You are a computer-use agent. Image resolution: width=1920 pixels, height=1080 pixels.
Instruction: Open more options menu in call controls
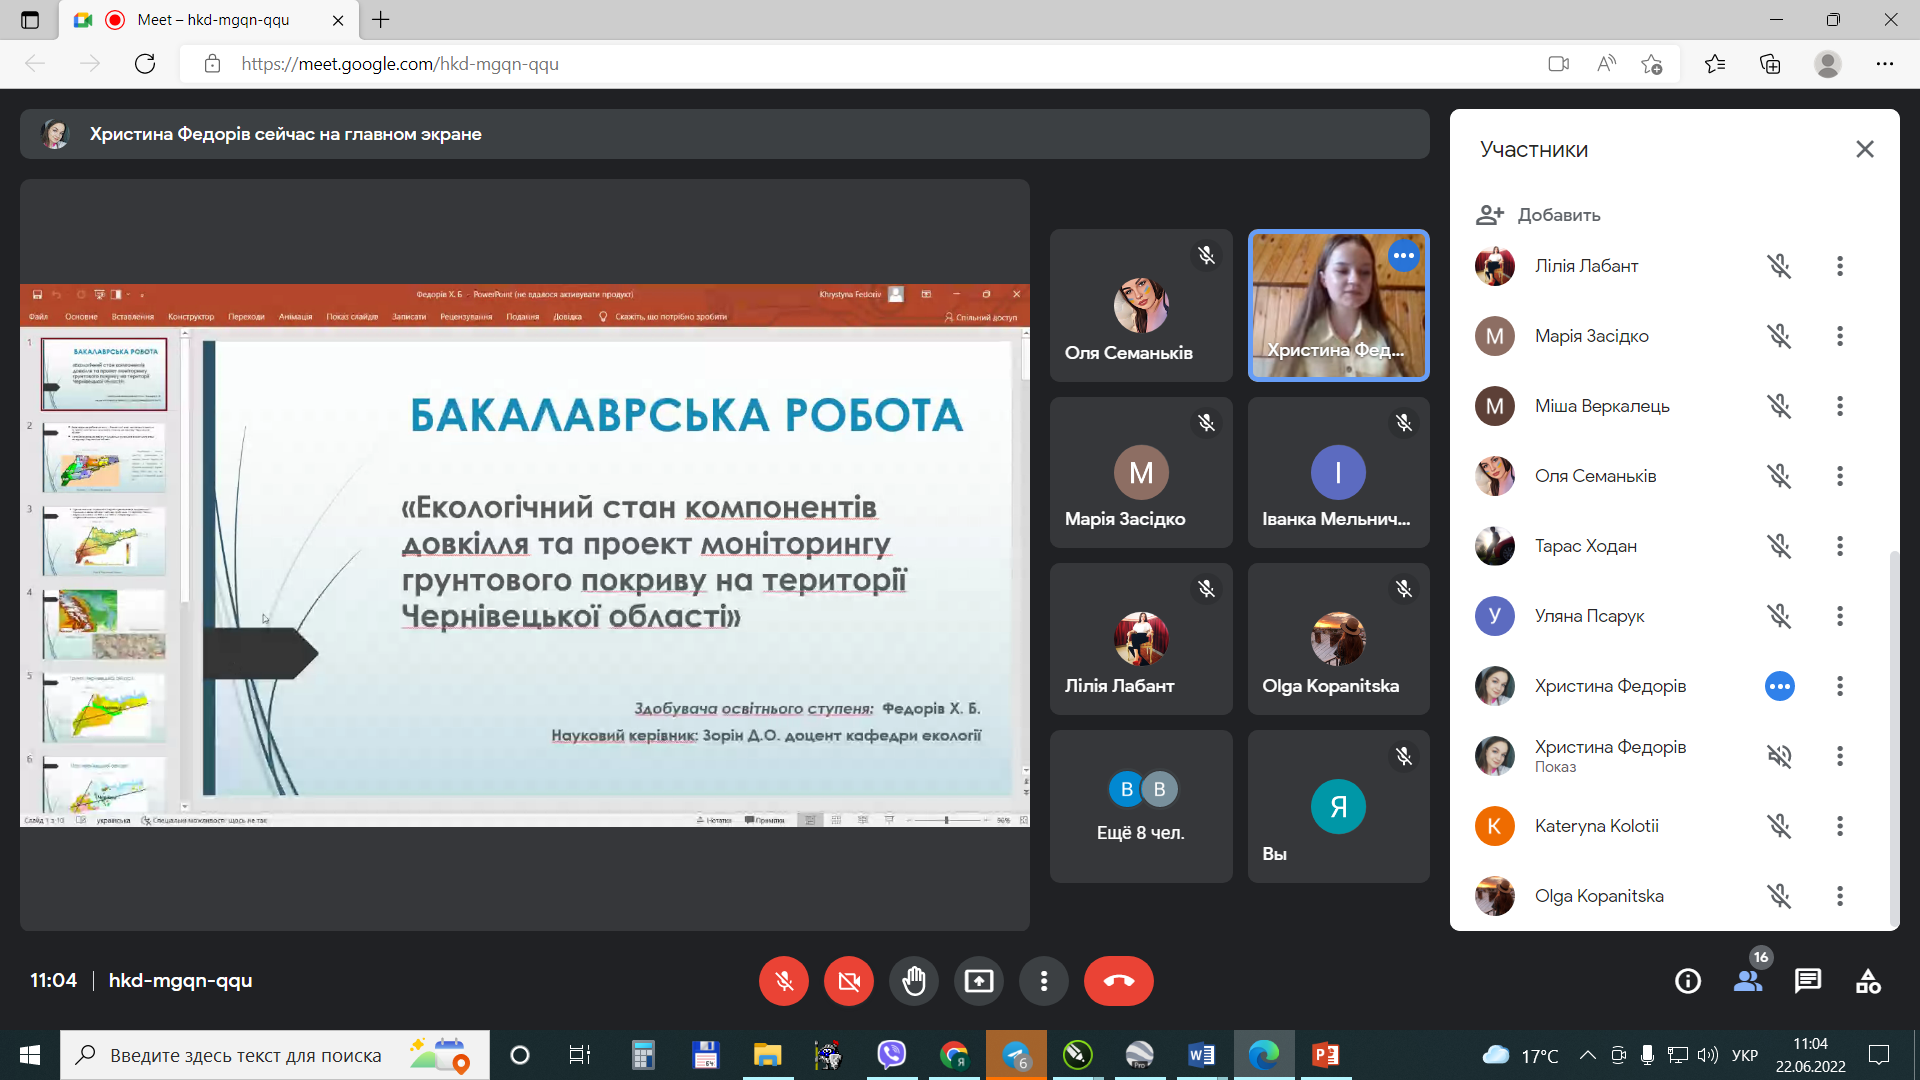click(1044, 981)
